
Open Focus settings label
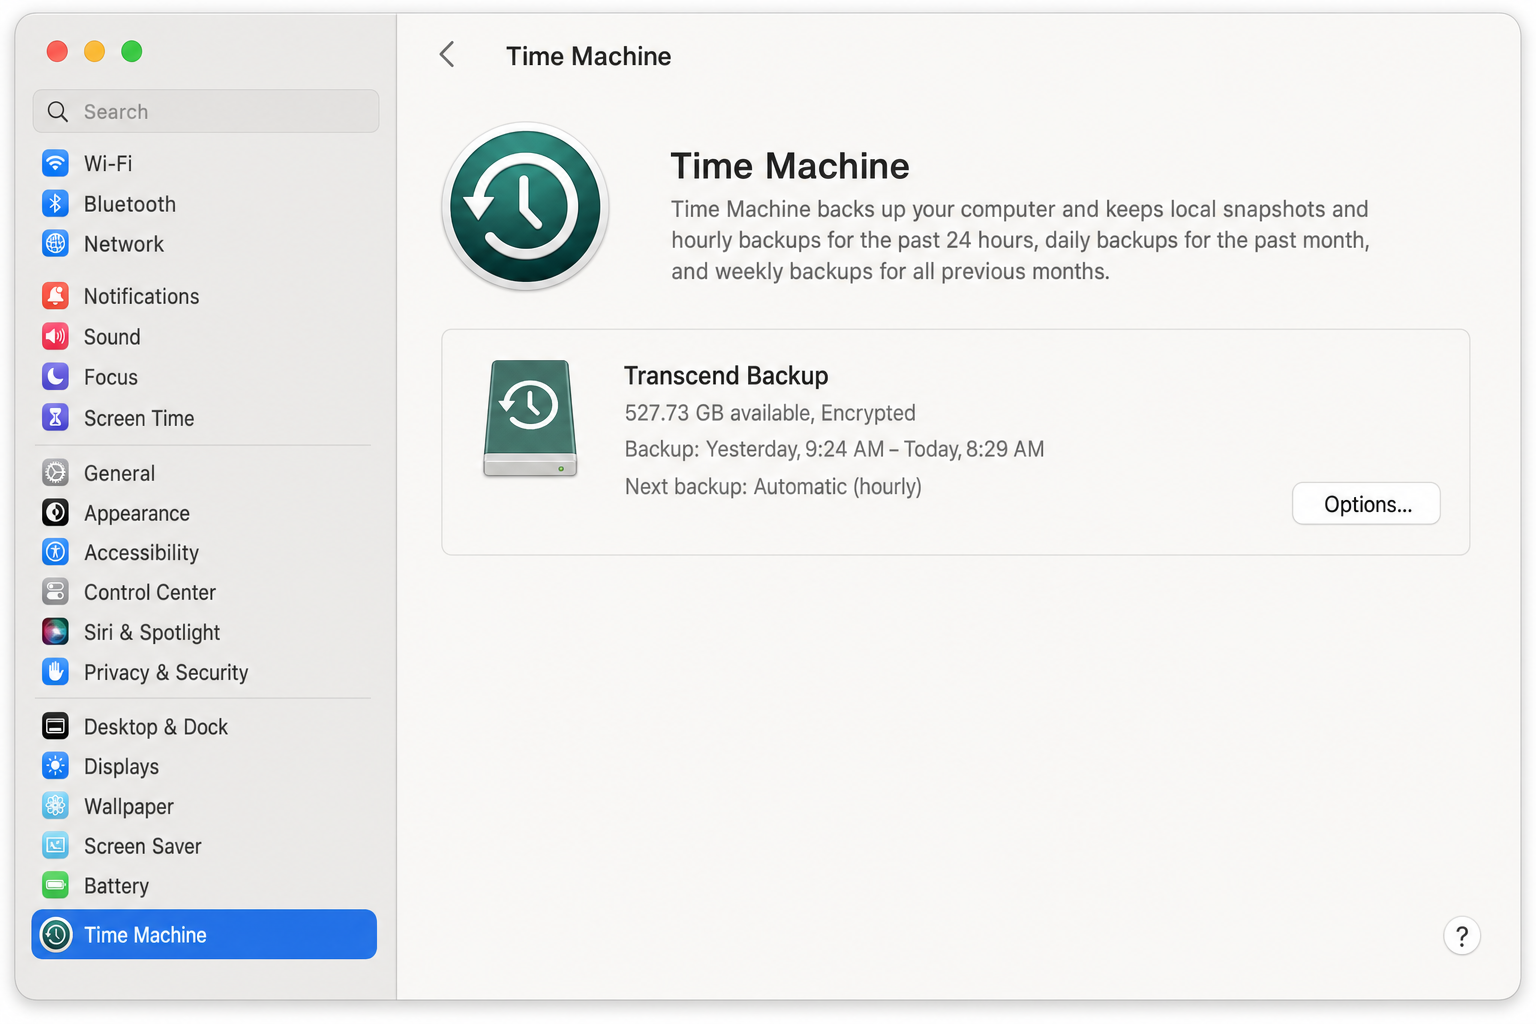tap(111, 377)
